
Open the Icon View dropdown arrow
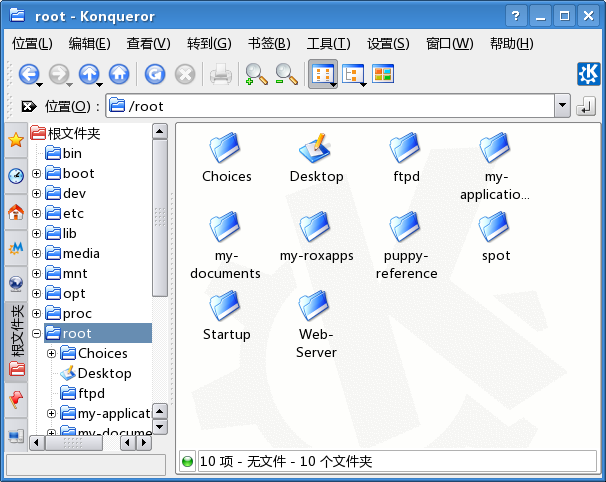click(x=333, y=84)
